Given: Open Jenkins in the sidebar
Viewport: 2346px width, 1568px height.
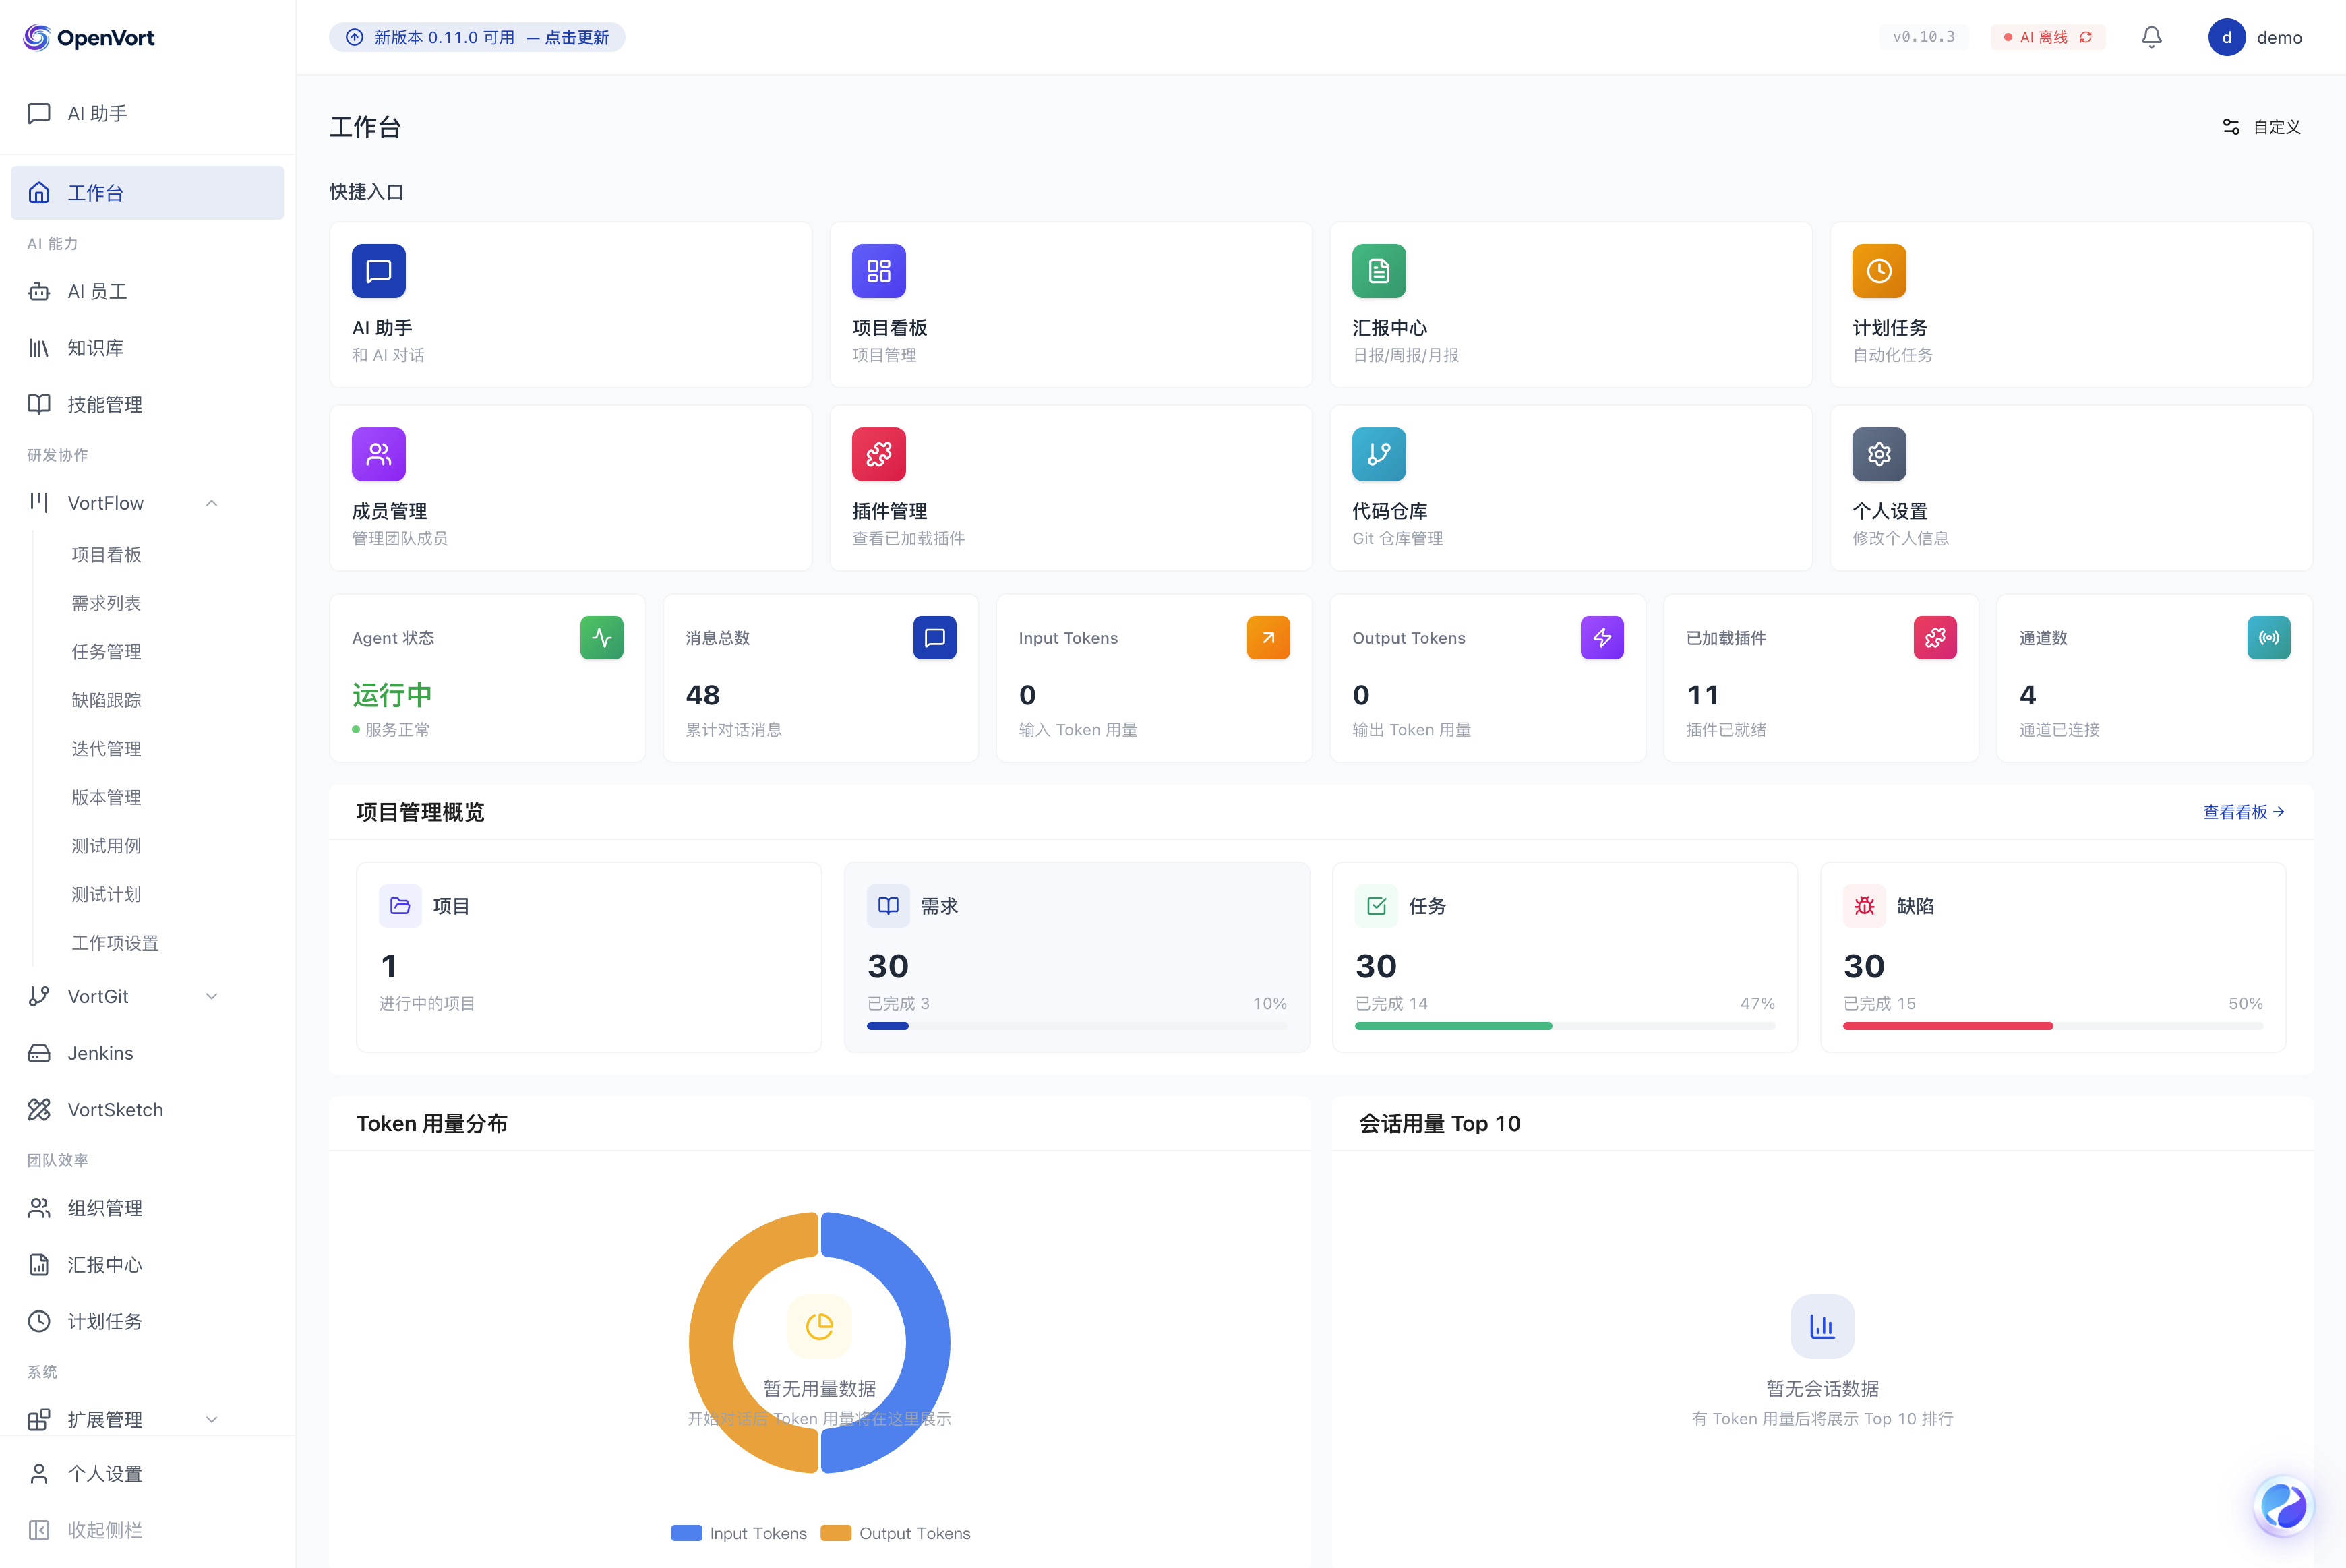Looking at the screenshot, I should click(x=147, y=1053).
